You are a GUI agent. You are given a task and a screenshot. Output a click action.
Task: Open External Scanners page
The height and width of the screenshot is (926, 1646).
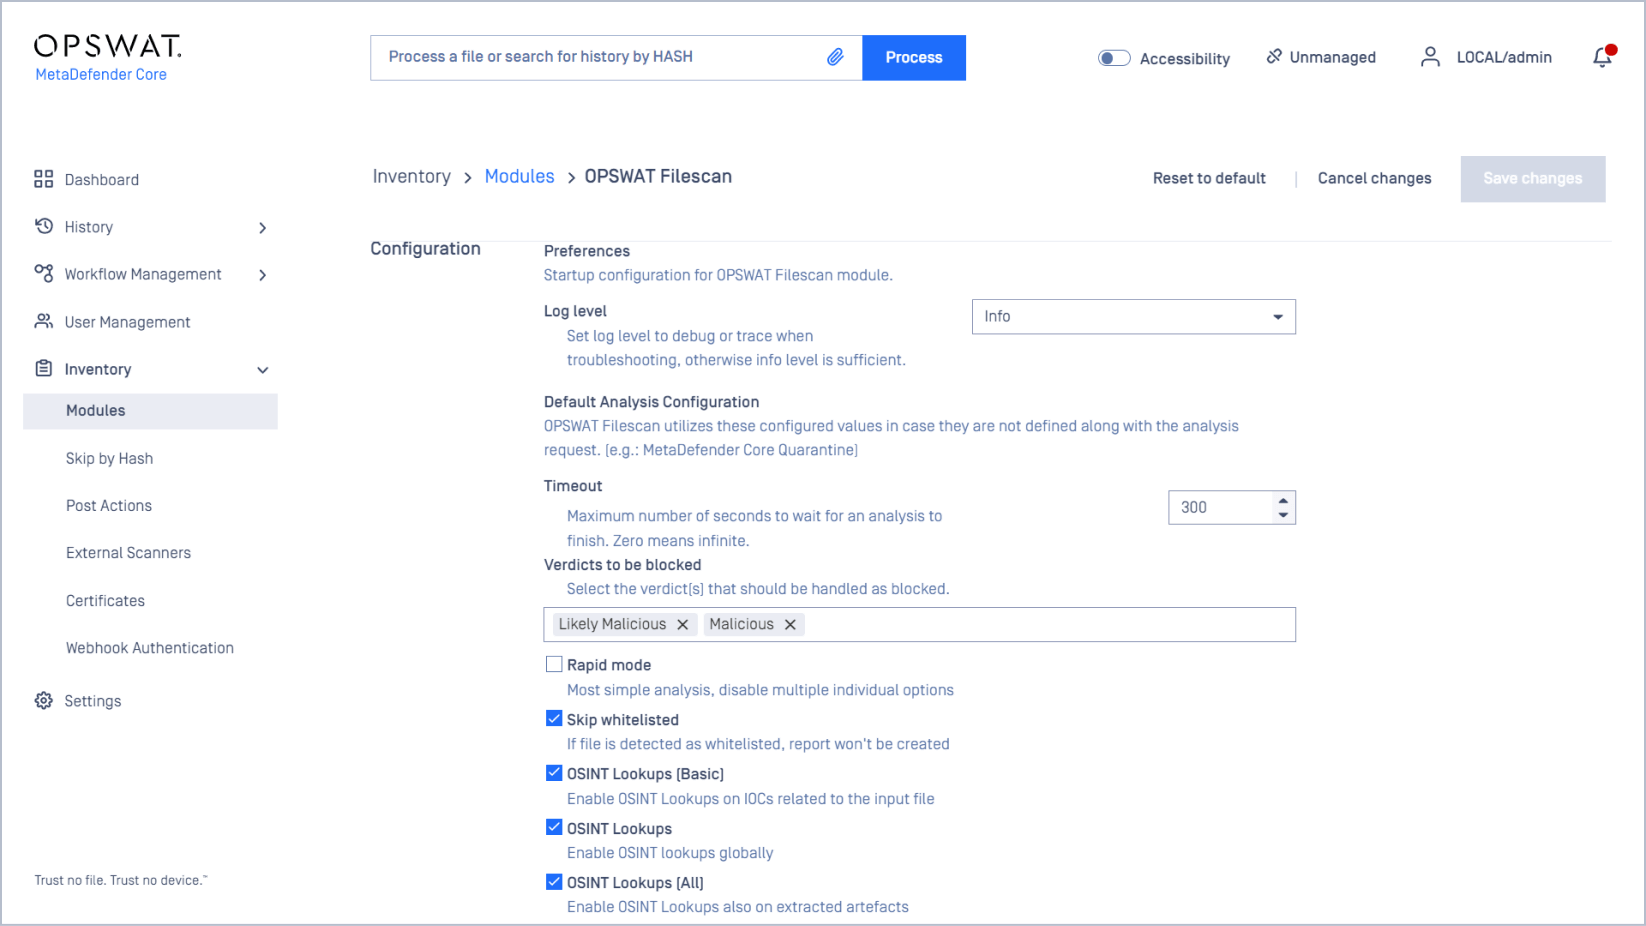click(x=128, y=553)
